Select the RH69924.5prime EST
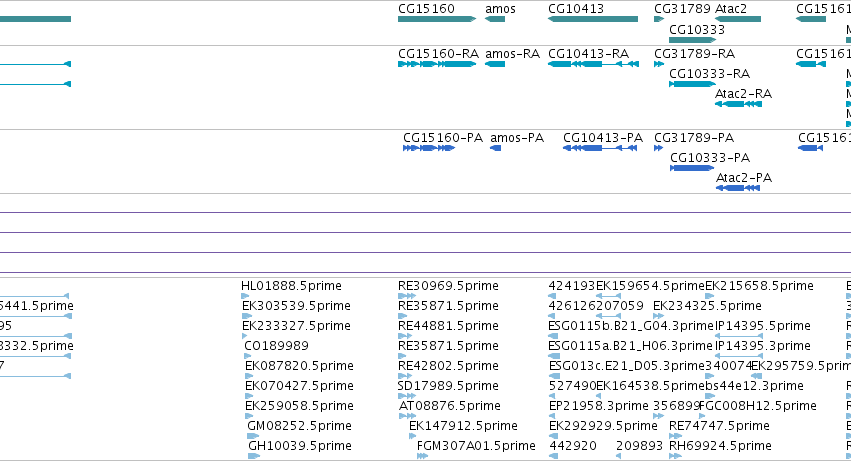Viewport: 851px width, 461px height. [x=720, y=446]
